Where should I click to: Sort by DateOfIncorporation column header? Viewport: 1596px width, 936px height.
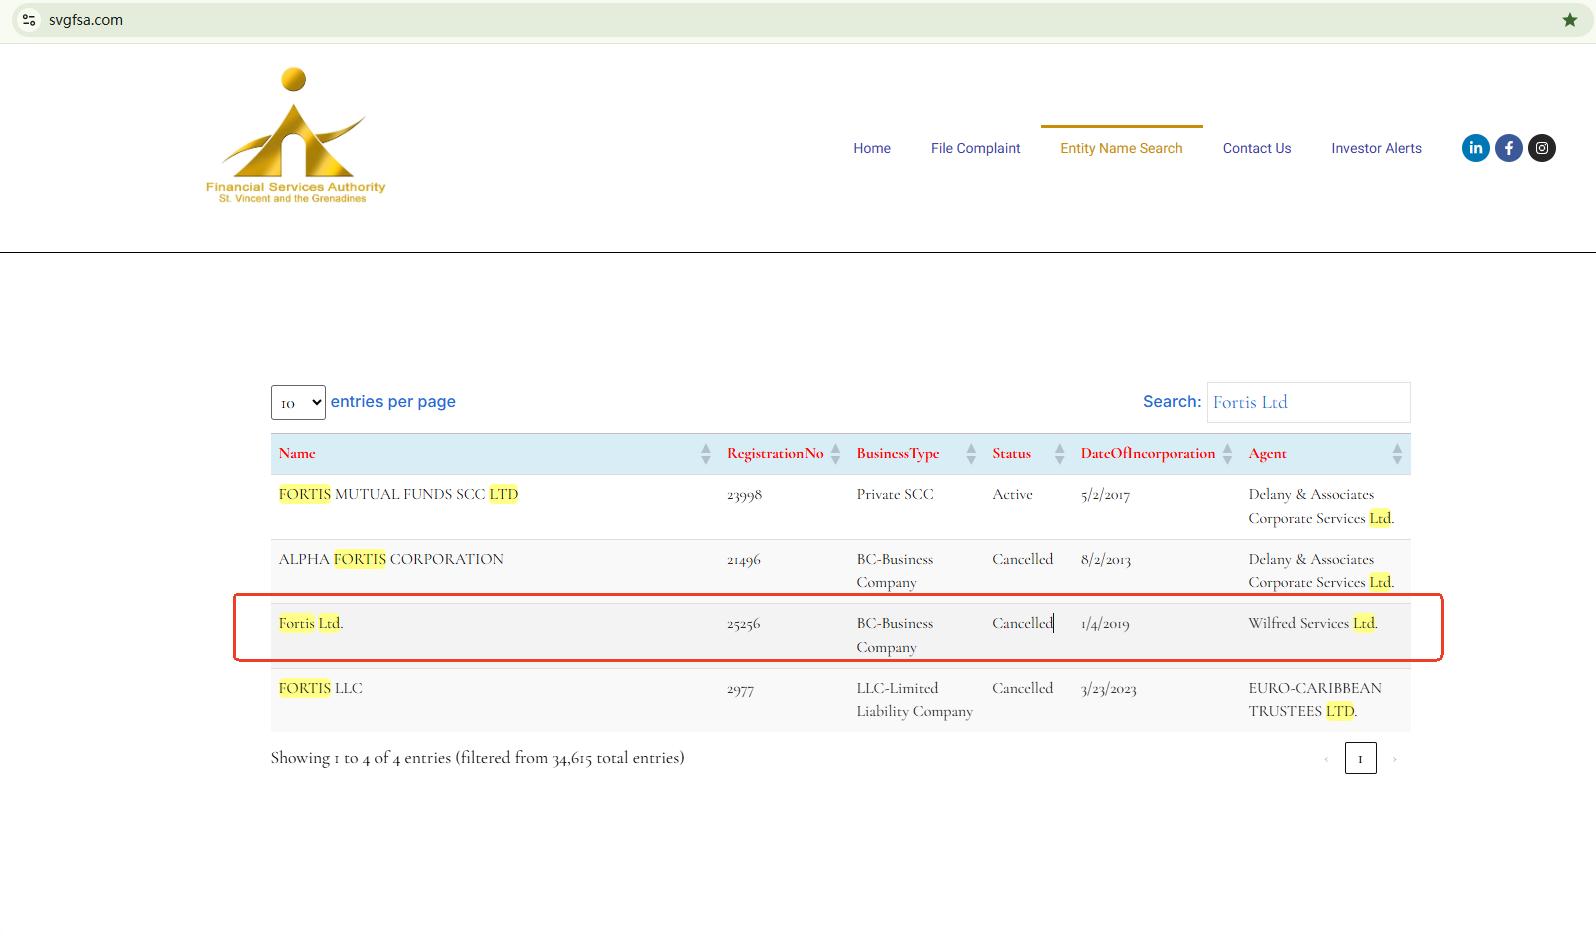pyautogui.click(x=1147, y=454)
